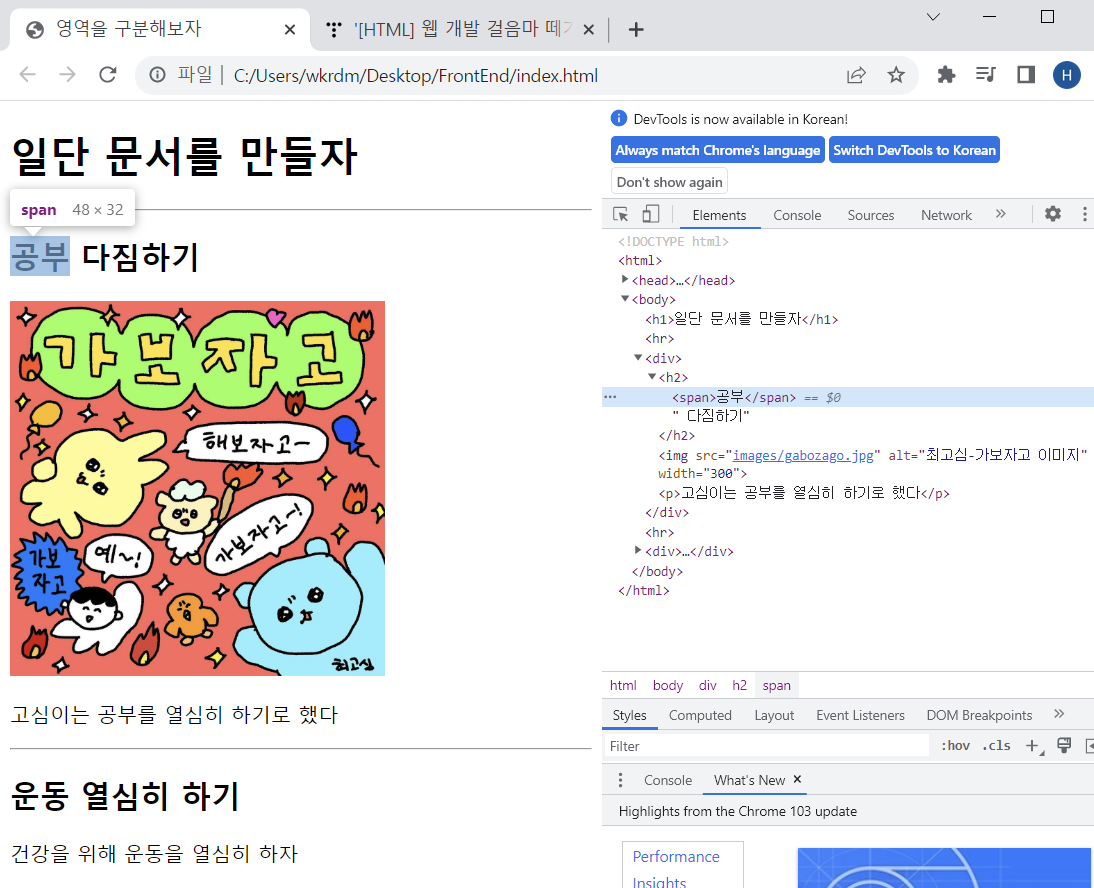The width and height of the screenshot is (1094, 888).
Task: Select span in breadcrumb bar
Action: click(x=777, y=686)
